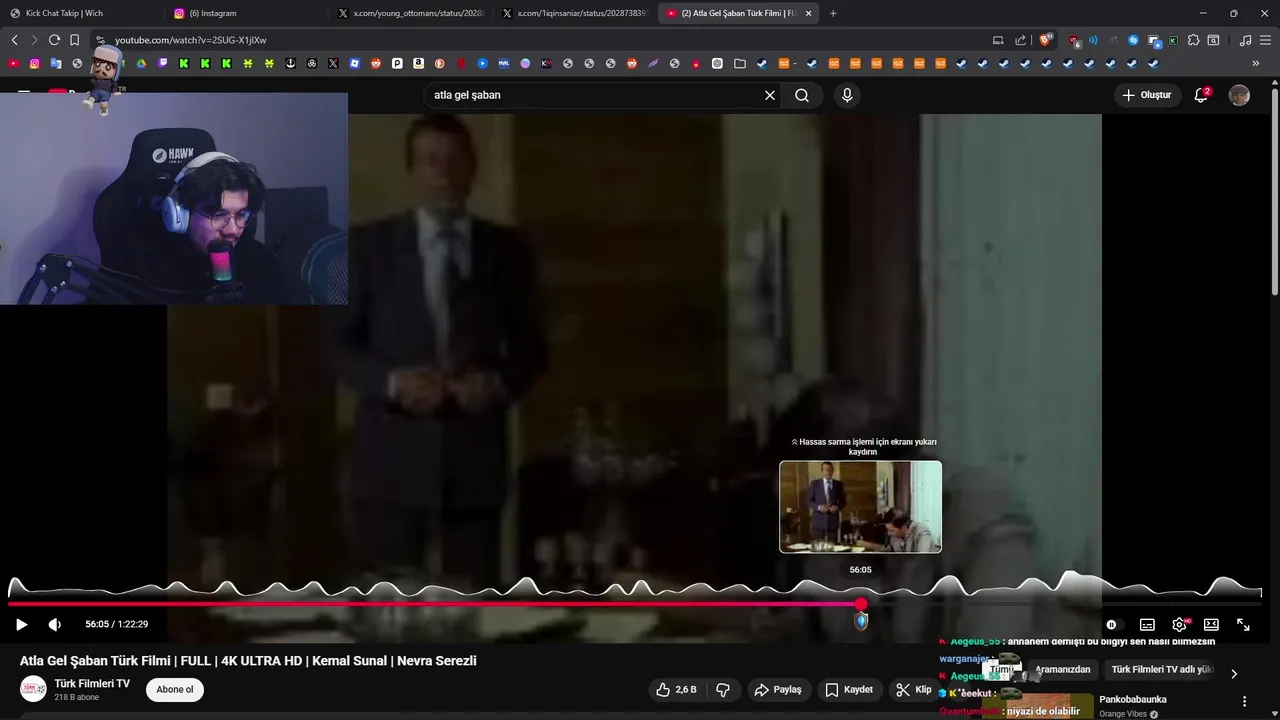Viewport: 1280px width, 720px height.
Task: Enter fullscreen mode in the player
Action: pyautogui.click(x=1243, y=624)
